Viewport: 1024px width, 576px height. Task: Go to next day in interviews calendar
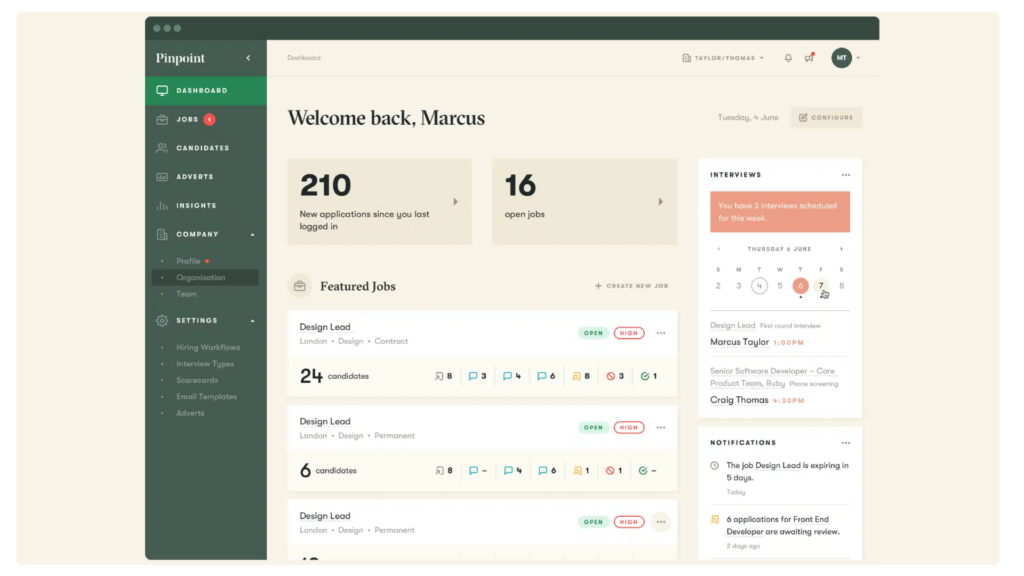click(841, 249)
